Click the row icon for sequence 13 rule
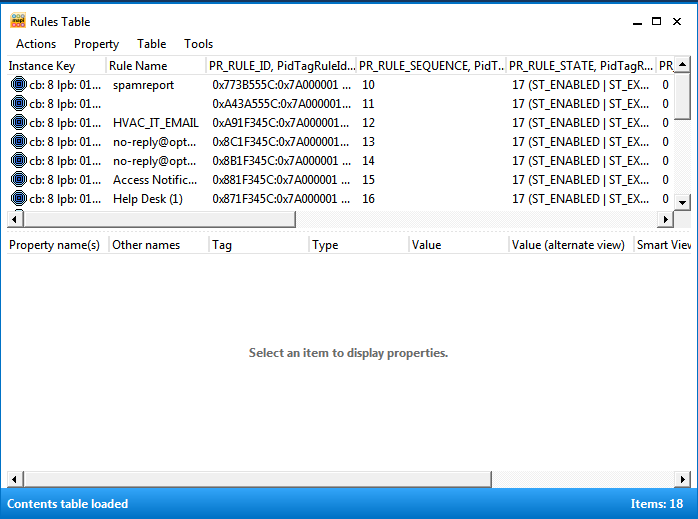The image size is (698, 519). coord(19,141)
